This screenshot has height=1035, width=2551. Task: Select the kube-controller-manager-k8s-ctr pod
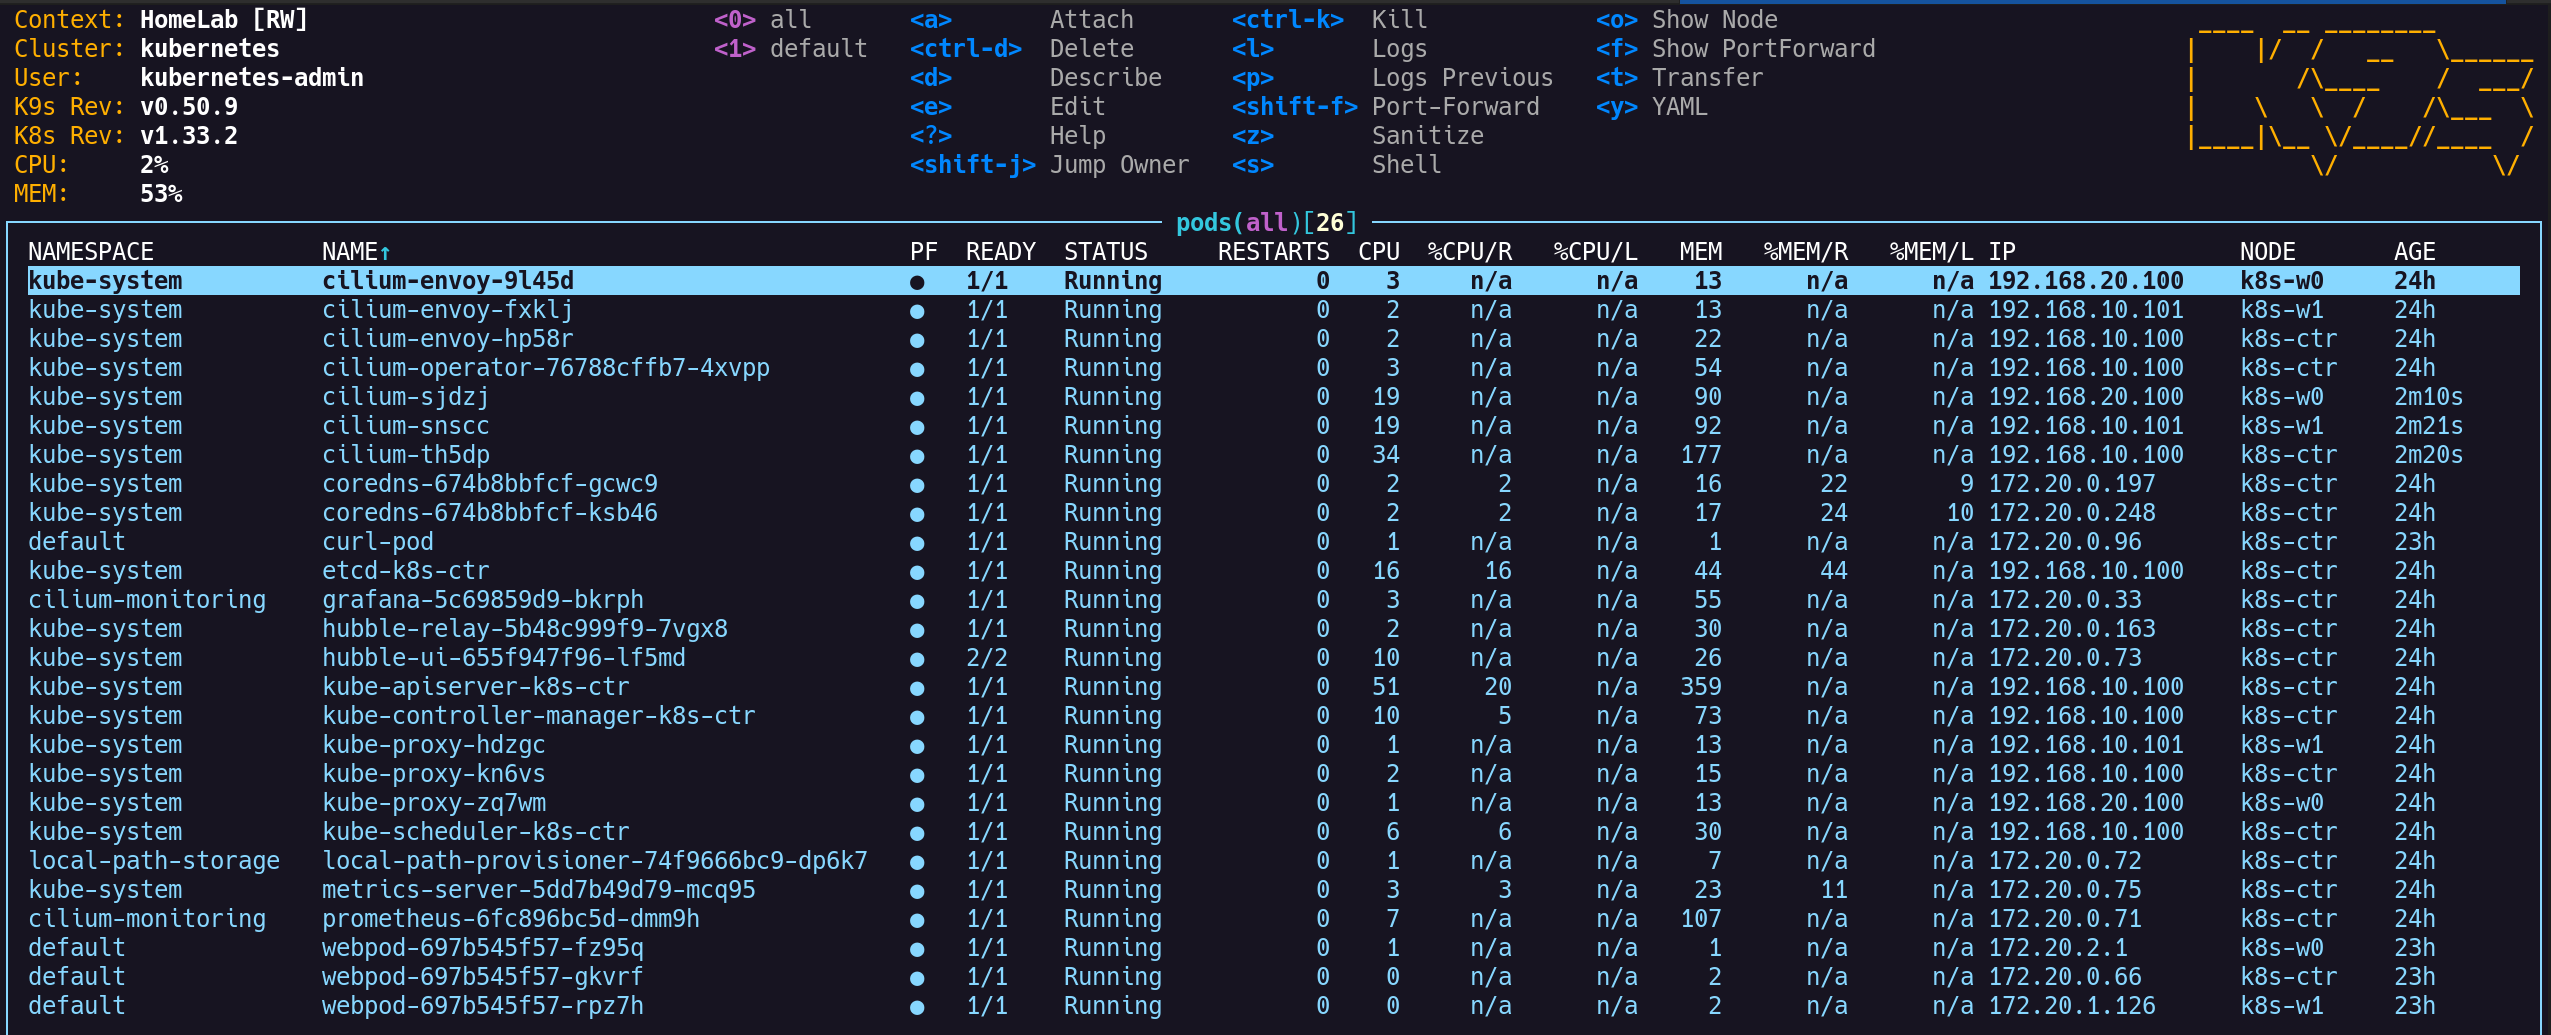pos(1273,716)
